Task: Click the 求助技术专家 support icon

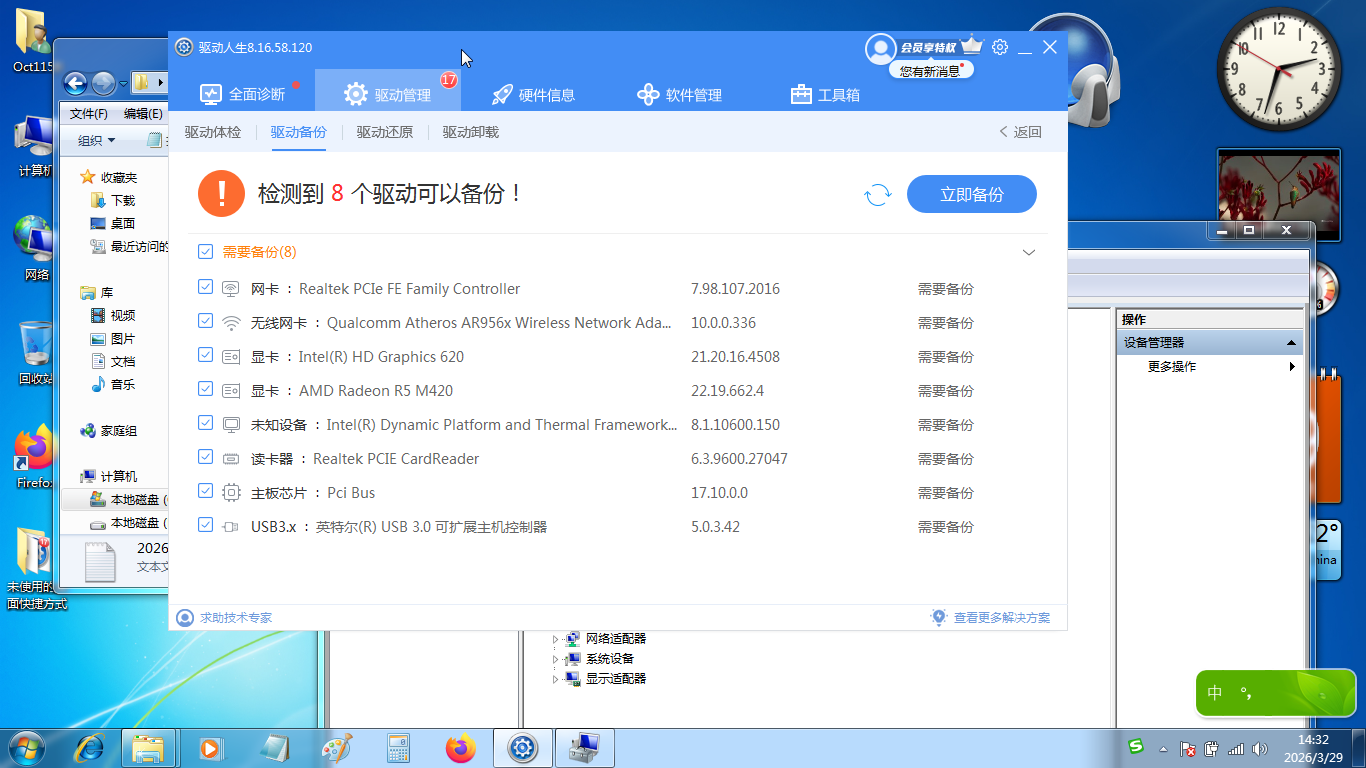Action: click(184, 618)
